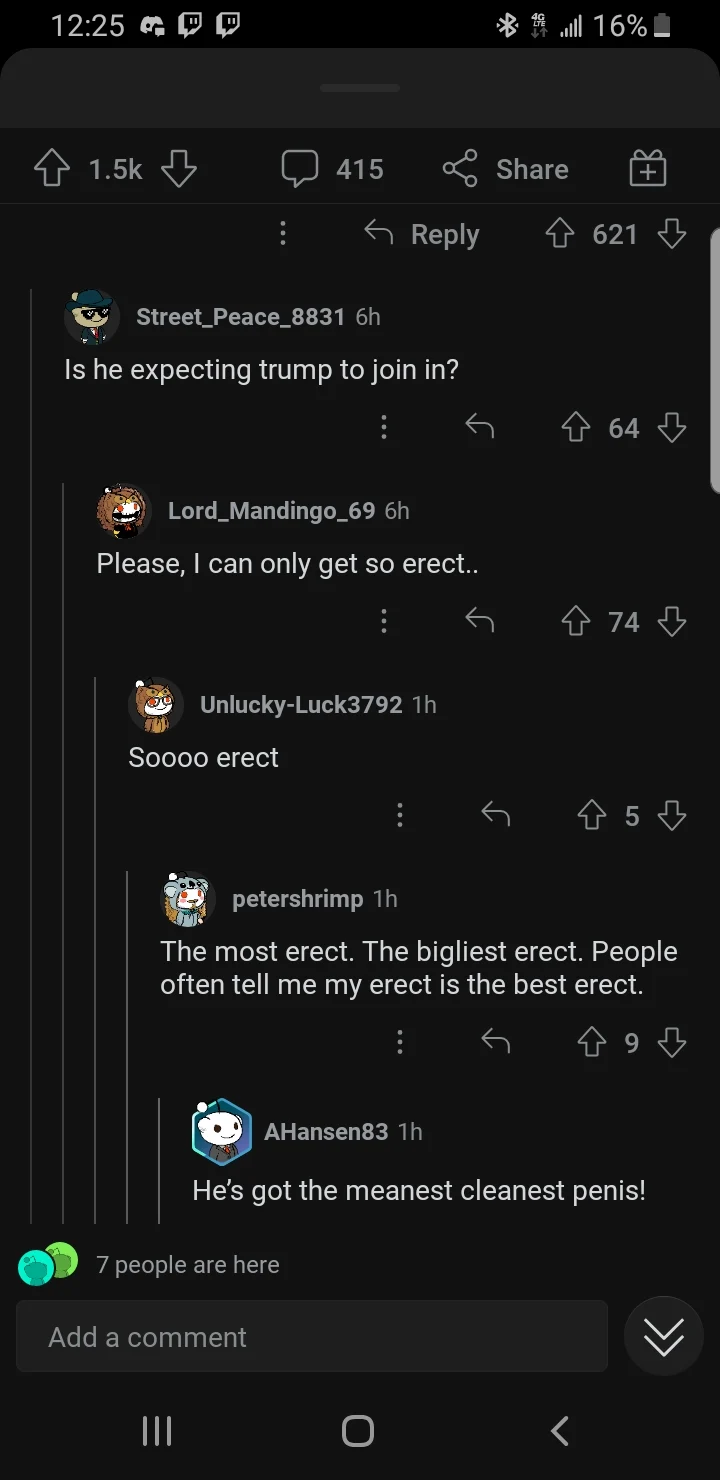The height and width of the screenshot is (1480, 720).
Task: Upvote the post showing 1.5k
Action: pyautogui.click(x=51, y=168)
